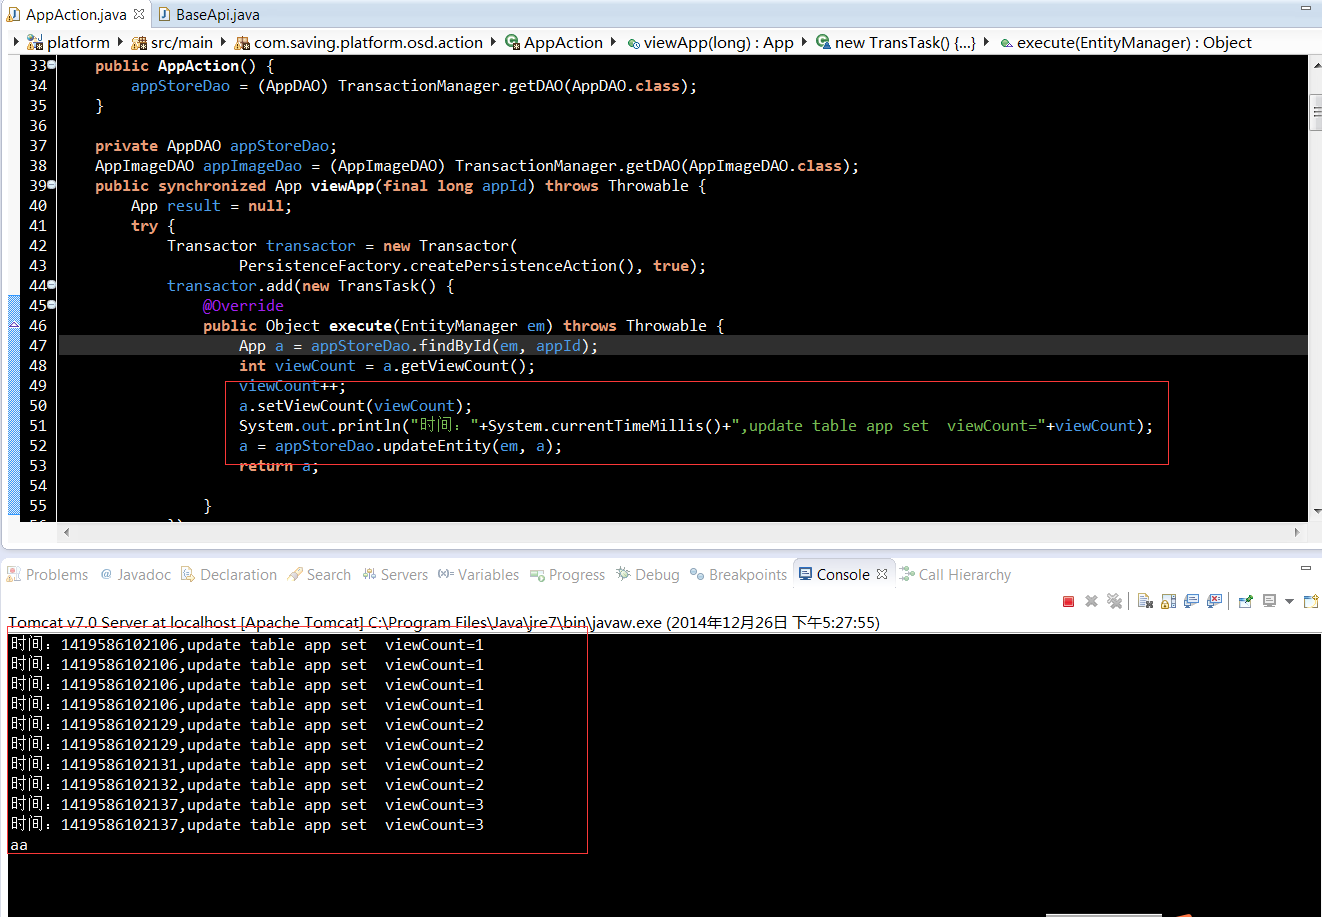Open Display Selected Console icon
The height and width of the screenshot is (917, 1322).
point(1270,601)
